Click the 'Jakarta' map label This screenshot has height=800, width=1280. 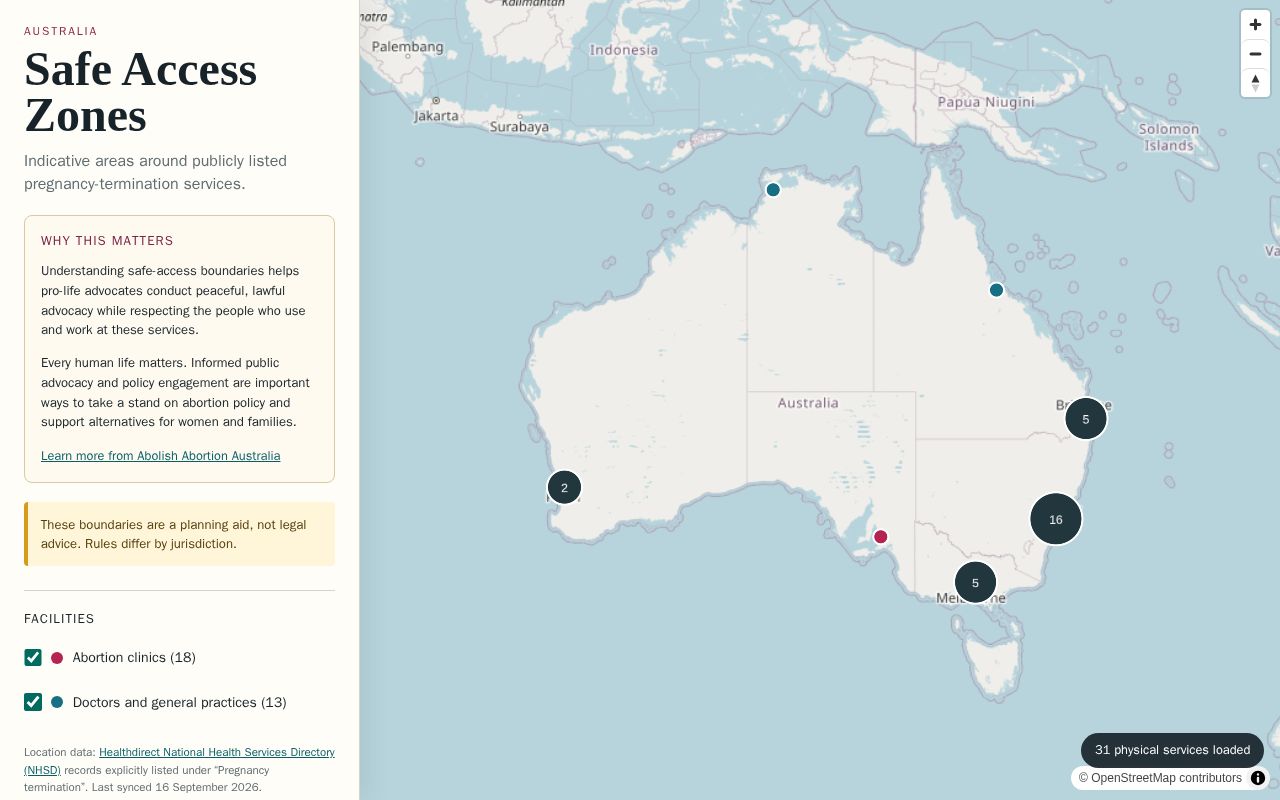[x=436, y=116]
